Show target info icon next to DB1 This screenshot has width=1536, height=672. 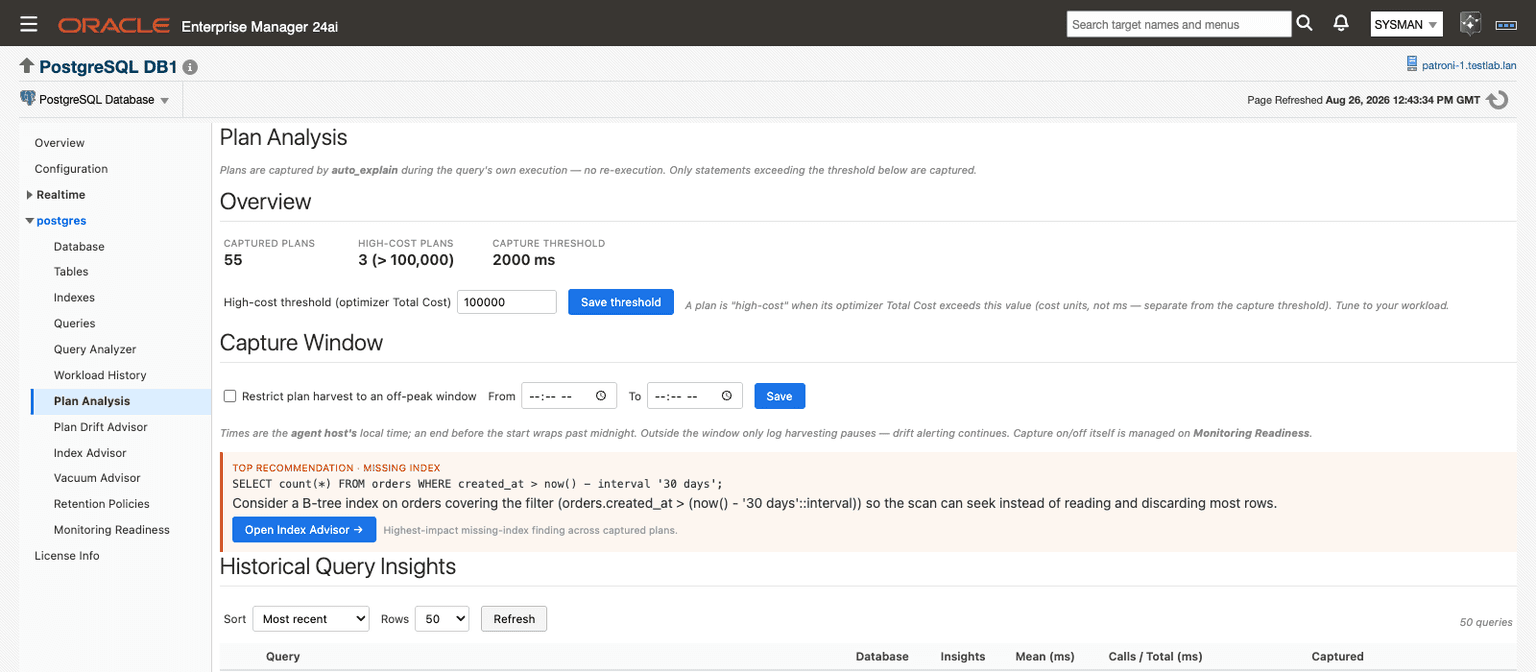coord(190,68)
